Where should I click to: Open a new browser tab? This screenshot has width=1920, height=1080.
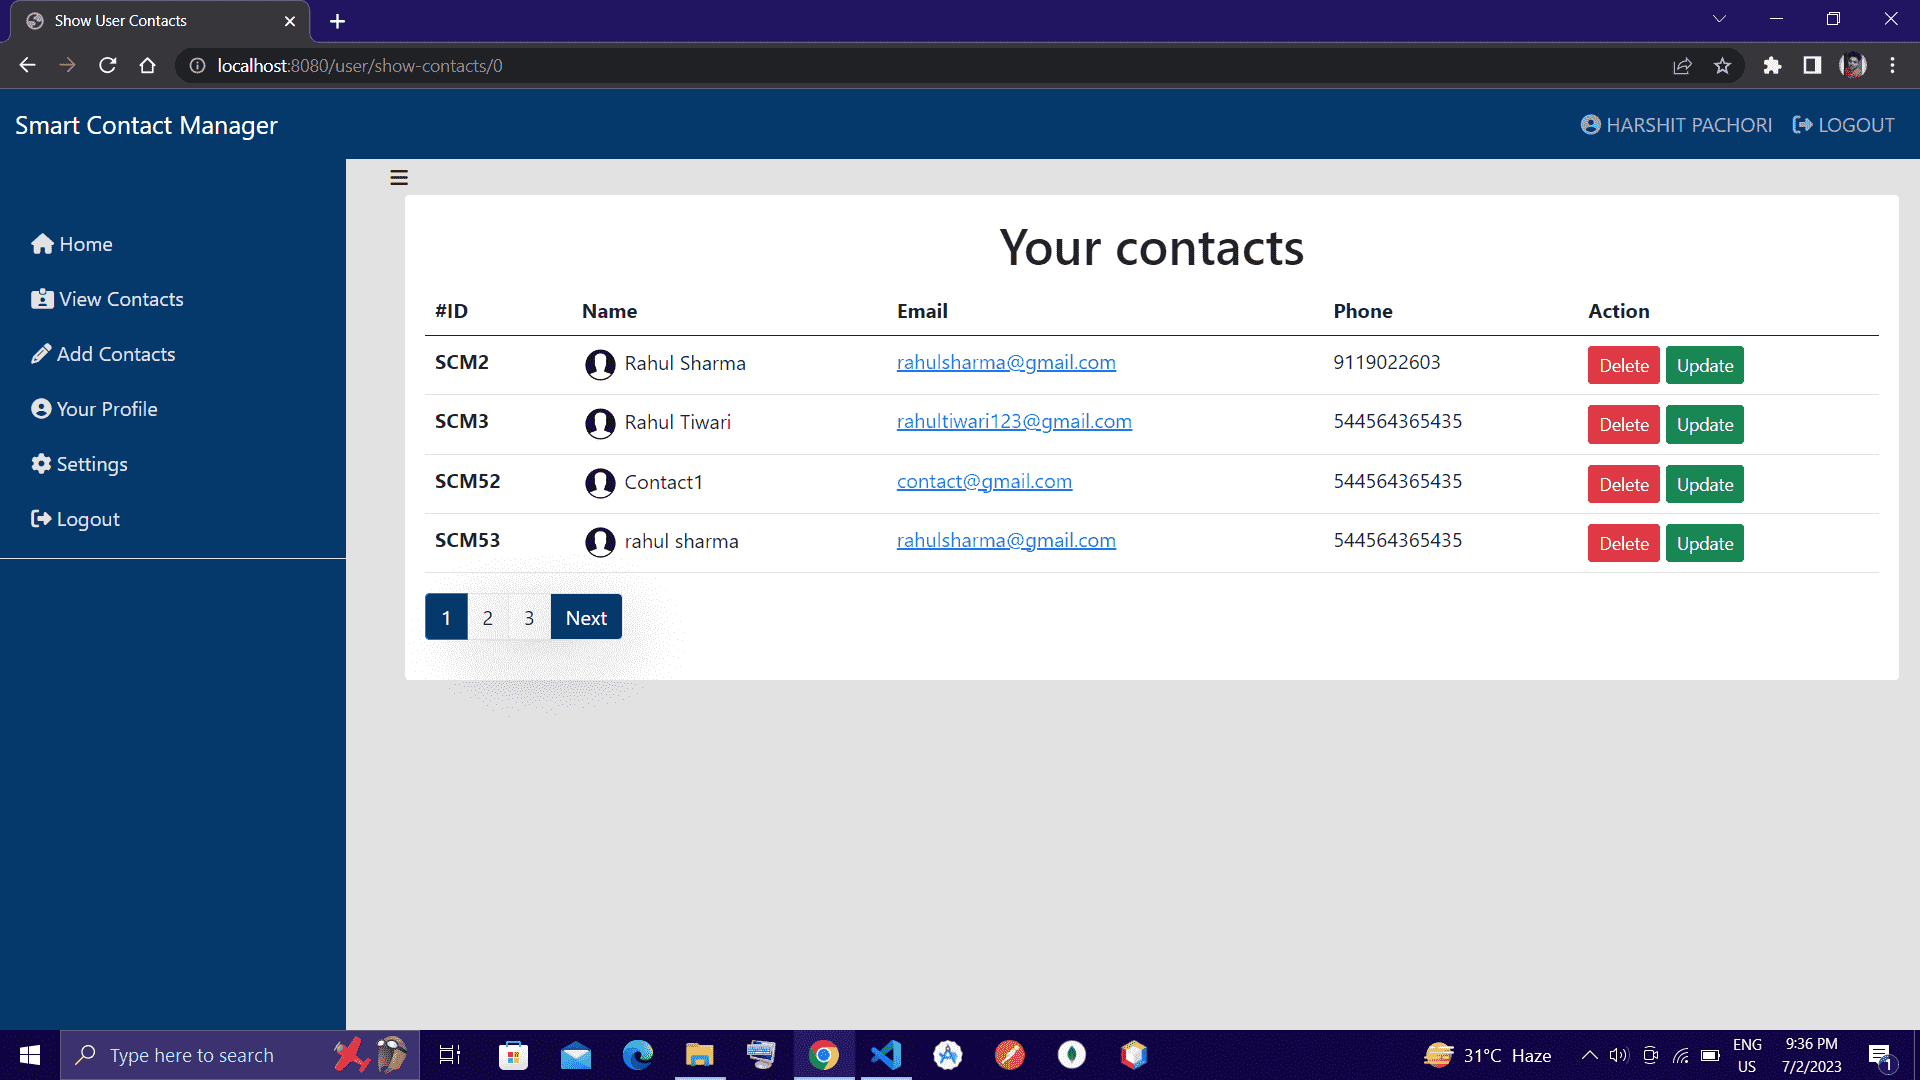tap(337, 21)
